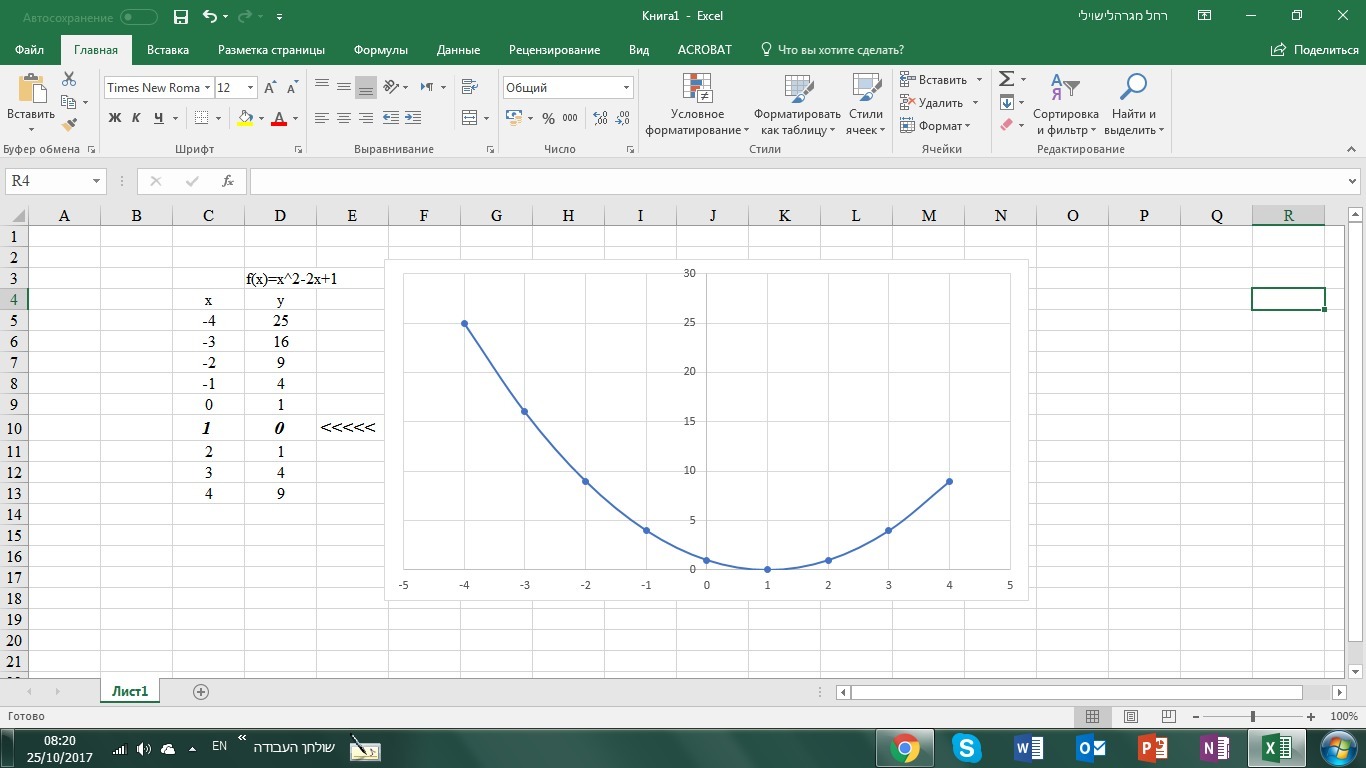1366x768 pixels.
Task: Switch to the Разметка страницы tab
Action: point(272,50)
